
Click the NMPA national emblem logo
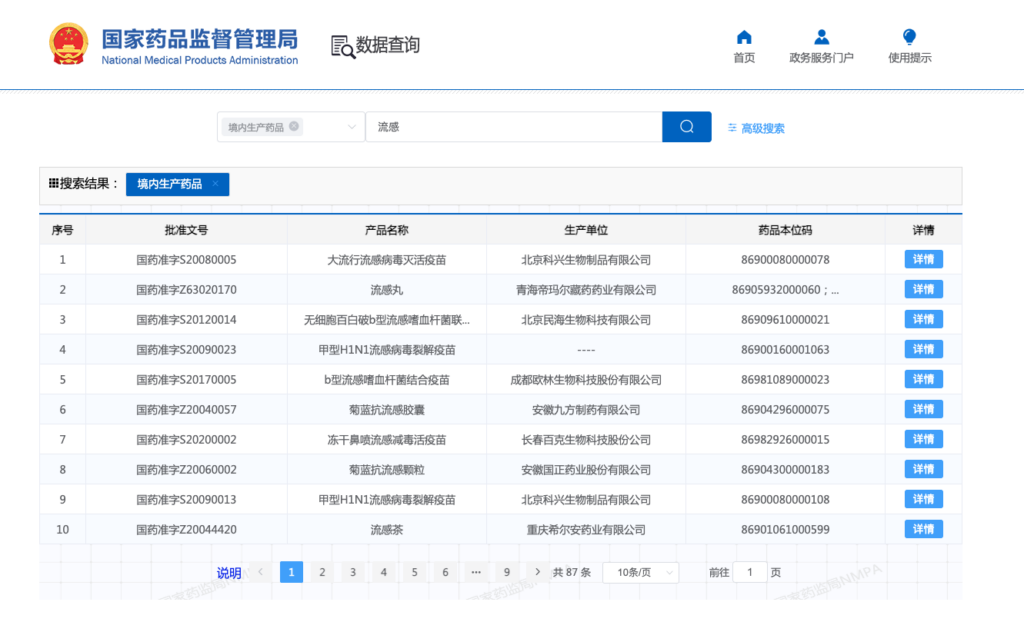tap(69, 44)
